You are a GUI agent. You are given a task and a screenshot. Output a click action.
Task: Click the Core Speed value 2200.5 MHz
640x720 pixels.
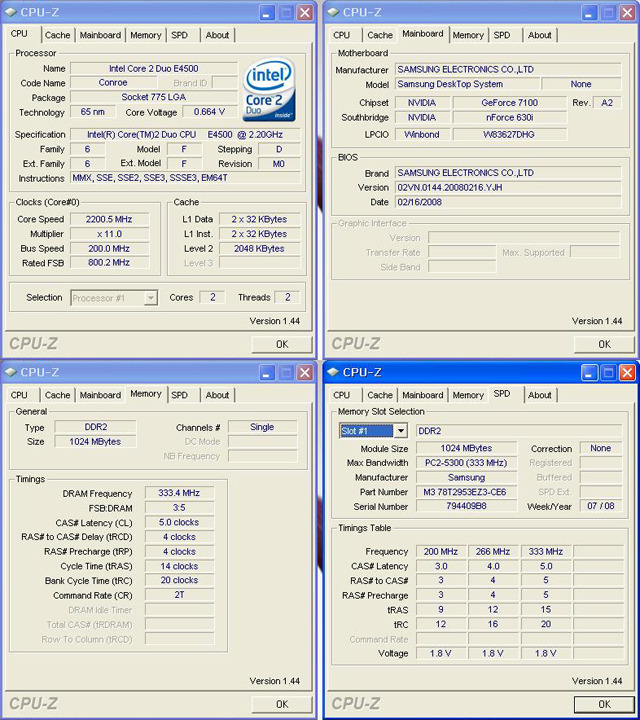click(109, 219)
